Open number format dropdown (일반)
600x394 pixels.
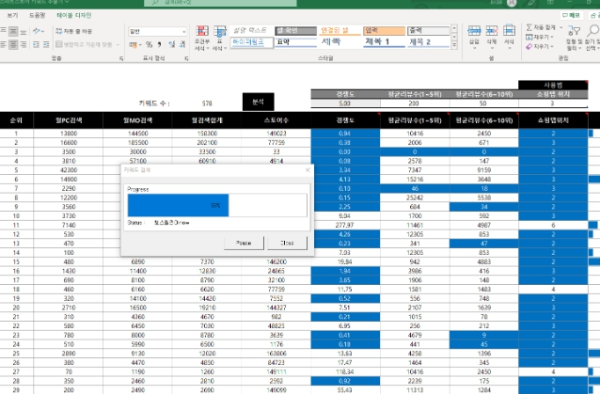tap(158, 31)
